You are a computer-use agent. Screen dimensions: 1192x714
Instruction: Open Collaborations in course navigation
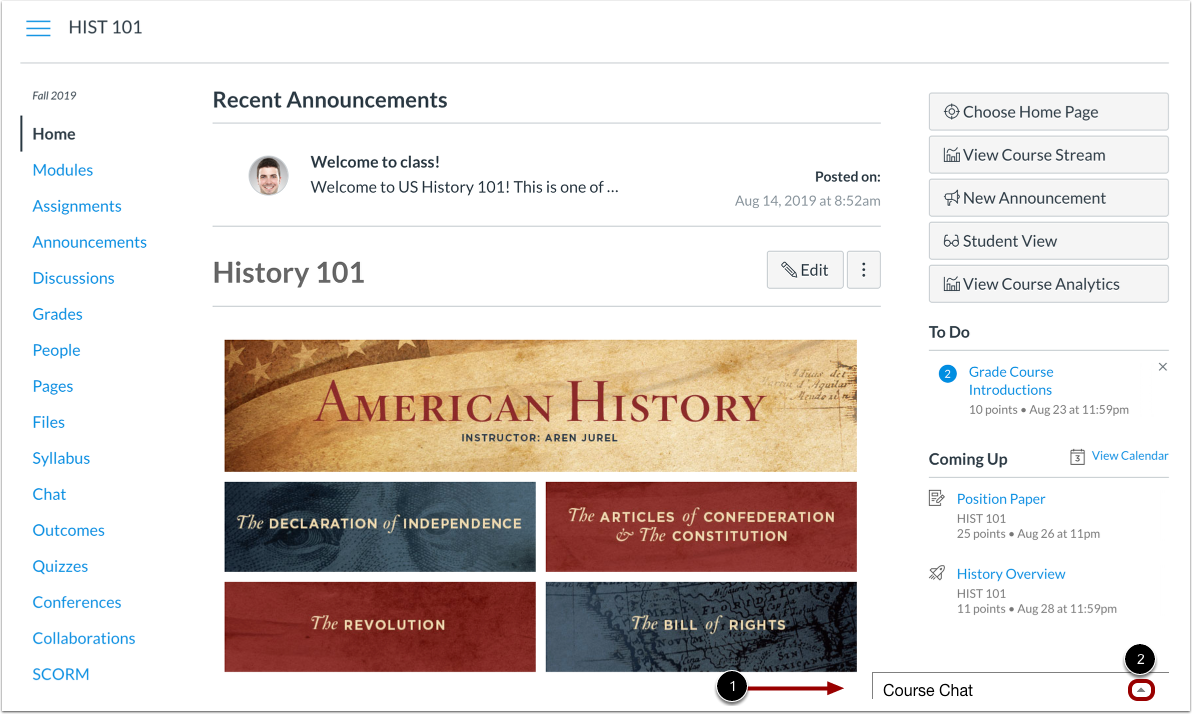click(x=84, y=638)
